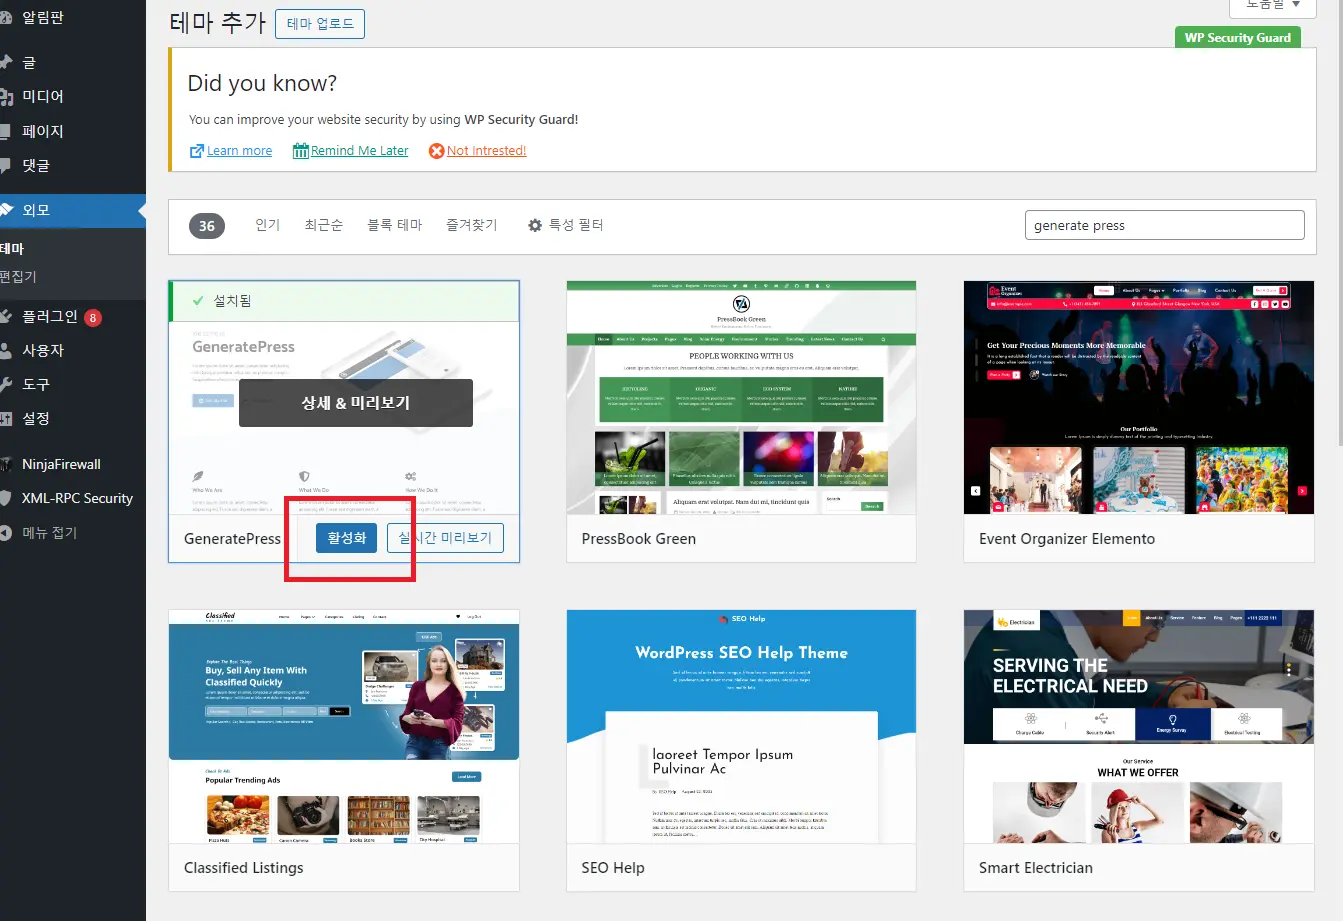
Task: Switch to the 최신순 filter tab
Action: (x=324, y=225)
